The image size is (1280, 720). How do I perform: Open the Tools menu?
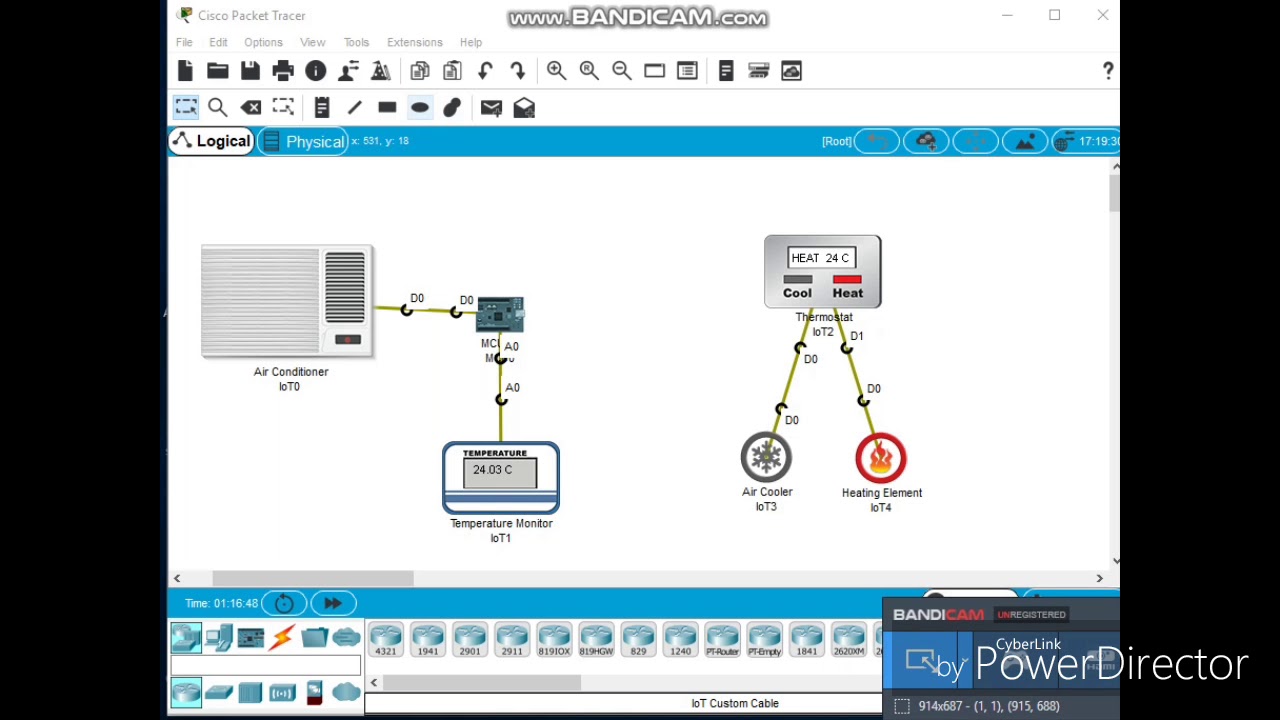pos(356,42)
